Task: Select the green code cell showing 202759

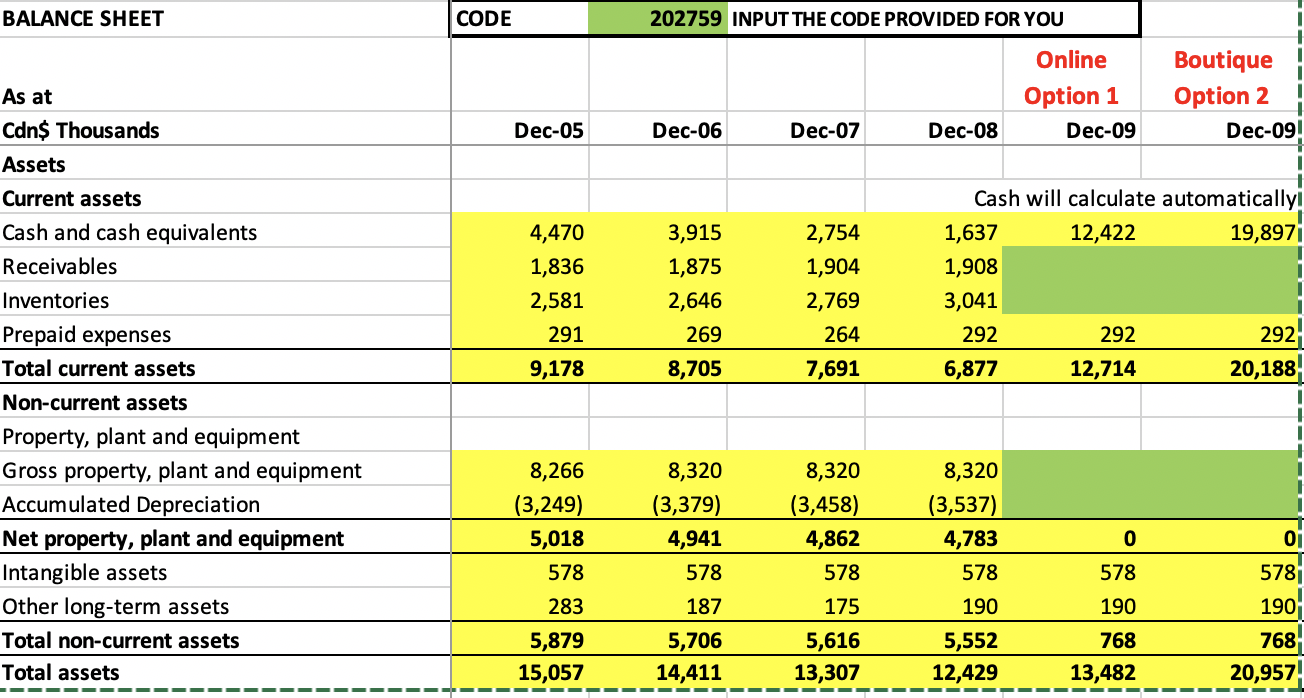Action: [x=660, y=18]
